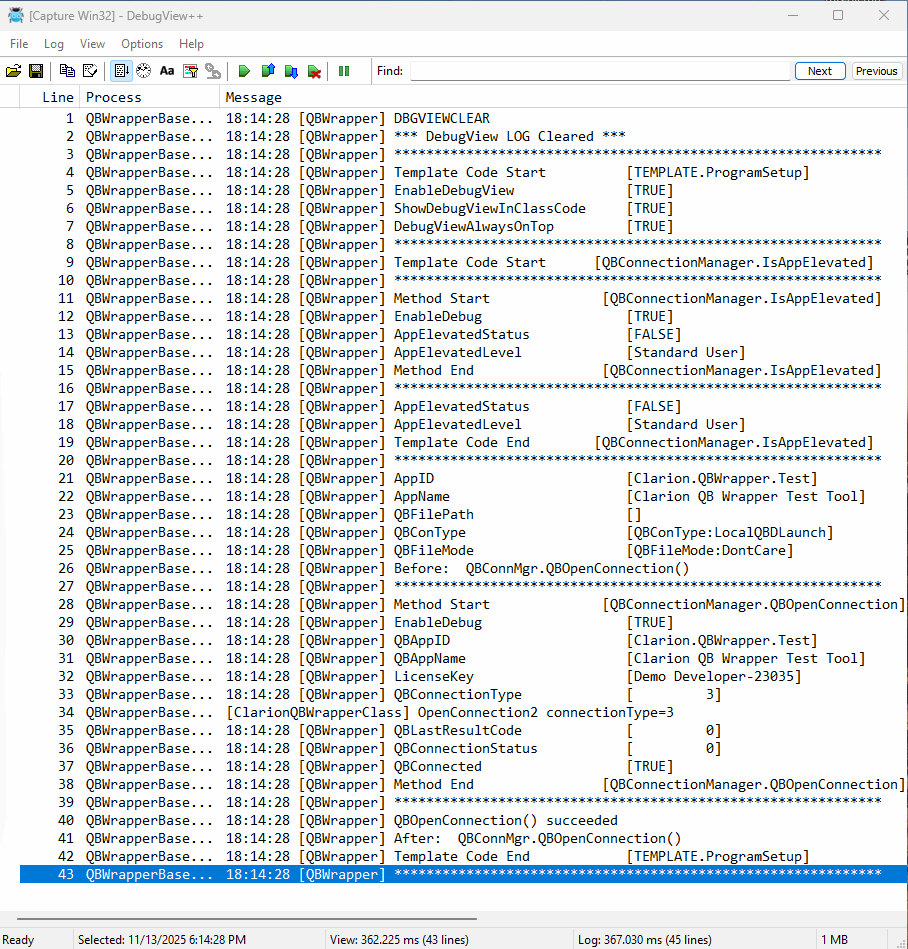The height and width of the screenshot is (949, 908).
Task: Open the File menu
Action: click(19, 44)
